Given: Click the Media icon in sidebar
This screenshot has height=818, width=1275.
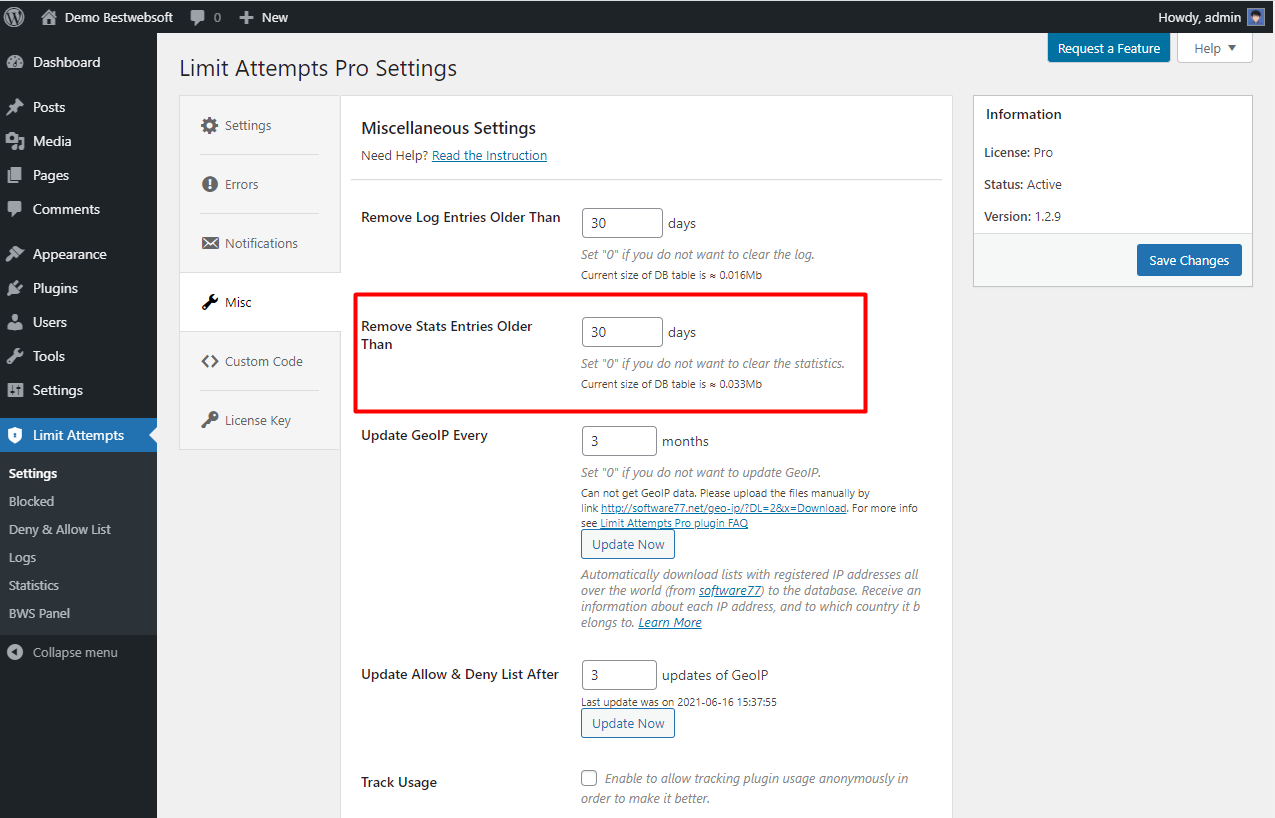Looking at the screenshot, I should (x=15, y=141).
